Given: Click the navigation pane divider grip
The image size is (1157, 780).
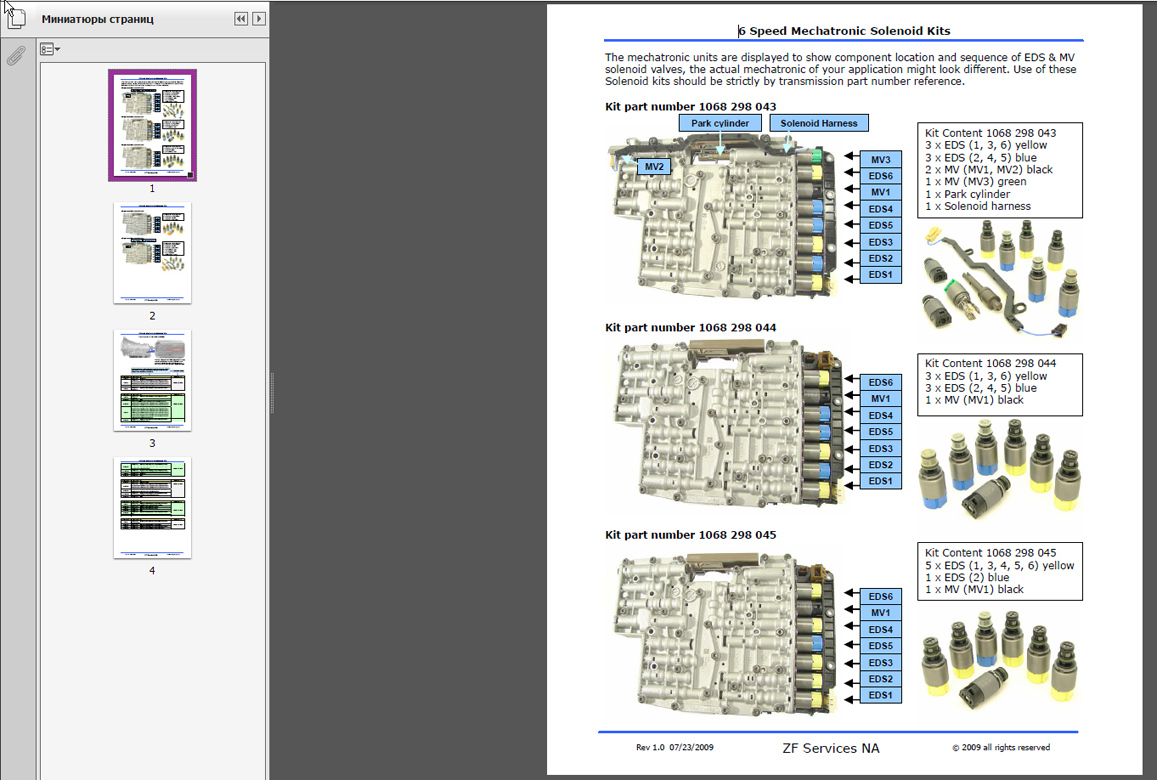Looking at the screenshot, I should [272, 392].
